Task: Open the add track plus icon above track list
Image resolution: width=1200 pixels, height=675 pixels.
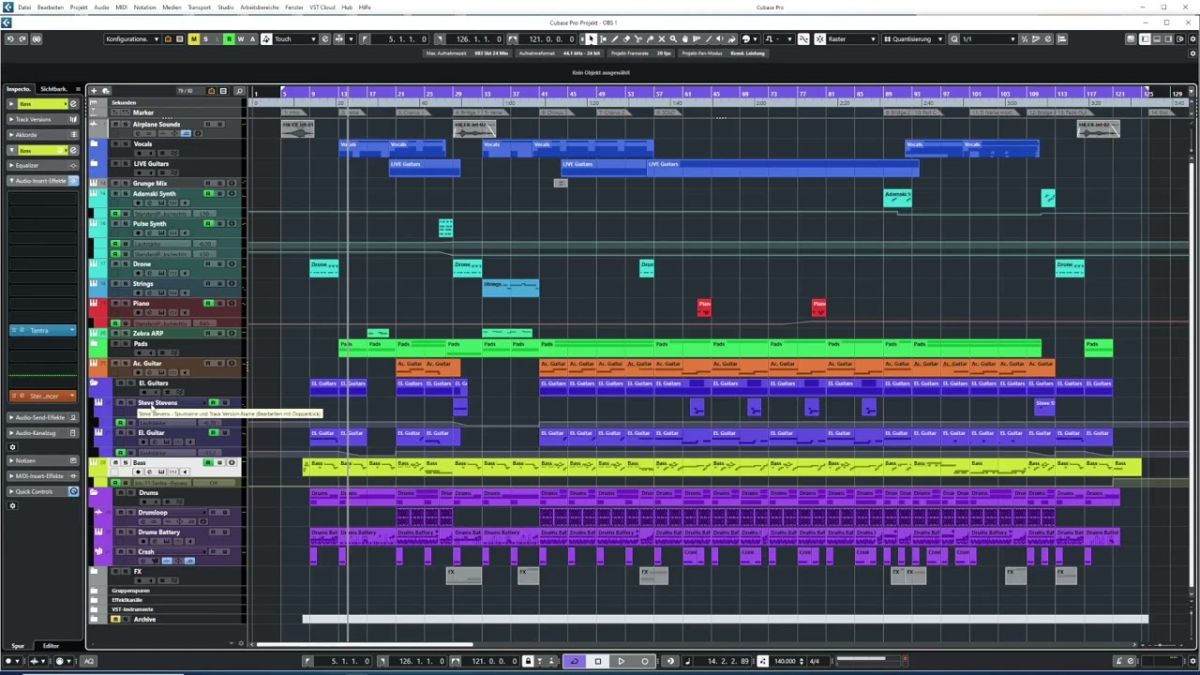Action: 94,89
